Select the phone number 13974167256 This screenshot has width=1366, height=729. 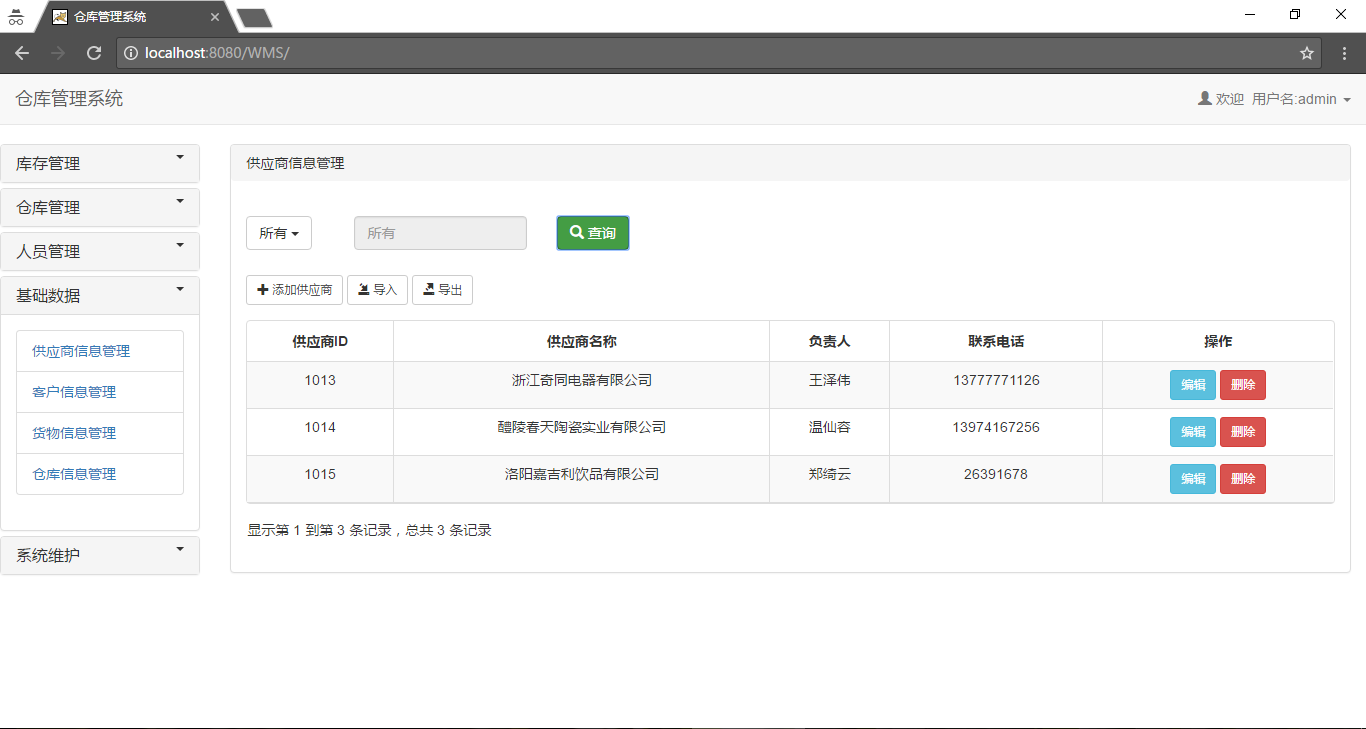pyautogui.click(x=996, y=427)
